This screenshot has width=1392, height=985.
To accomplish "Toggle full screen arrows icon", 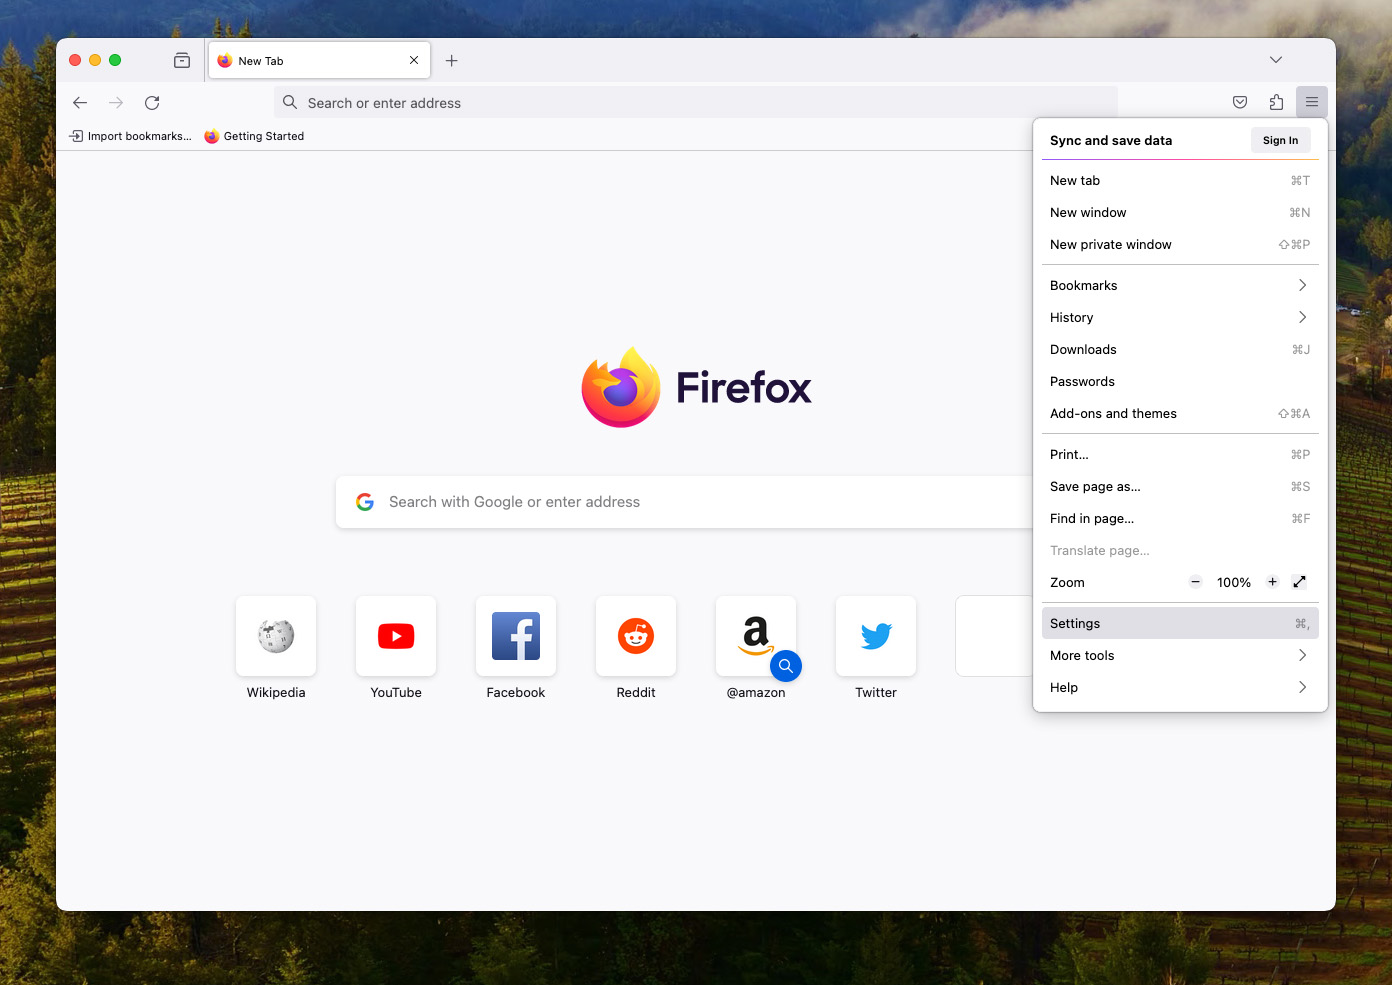I will tap(1300, 582).
